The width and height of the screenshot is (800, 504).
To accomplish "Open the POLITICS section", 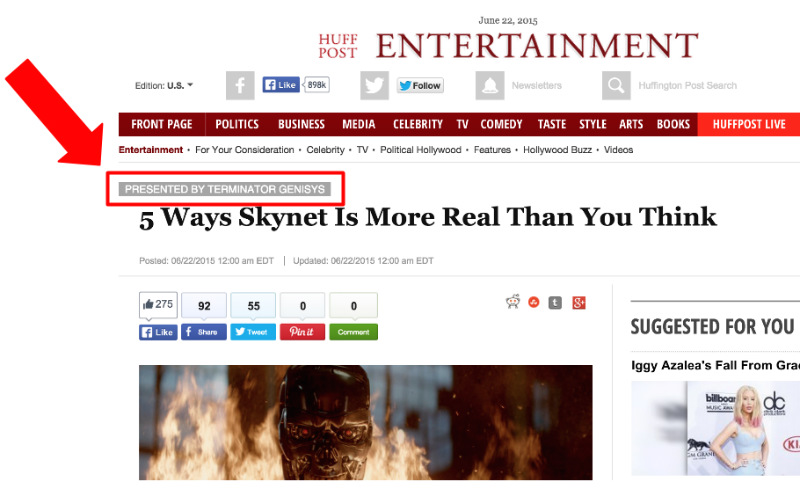I will pos(237,124).
